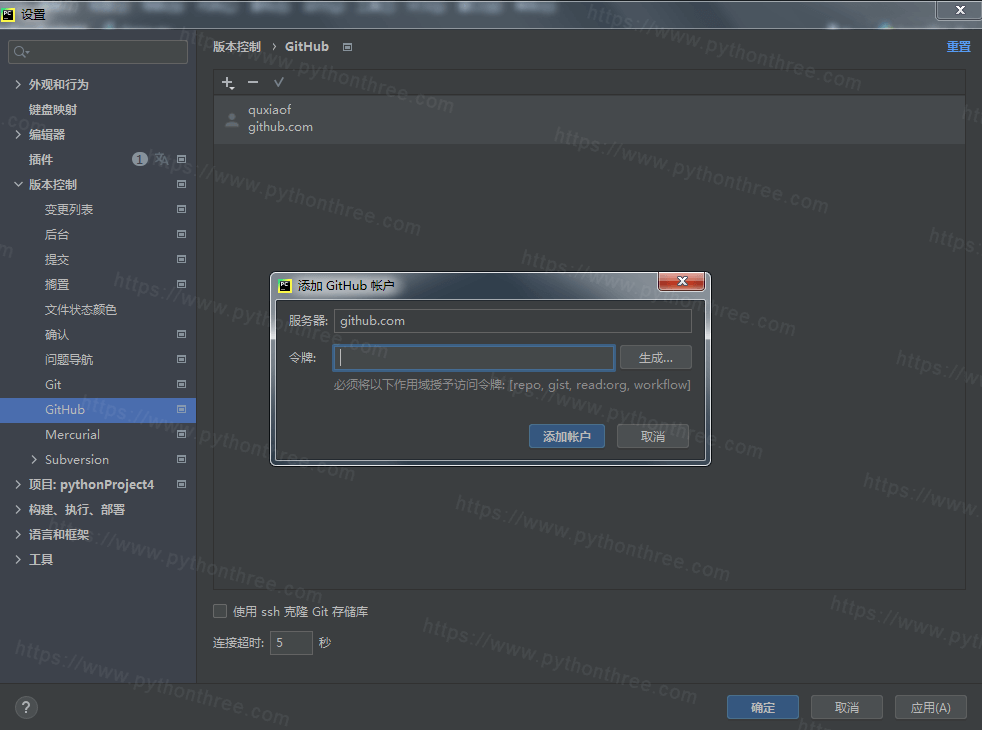Click the project icon on Git row
The width and height of the screenshot is (982, 730).
click(x=182, y=384)
